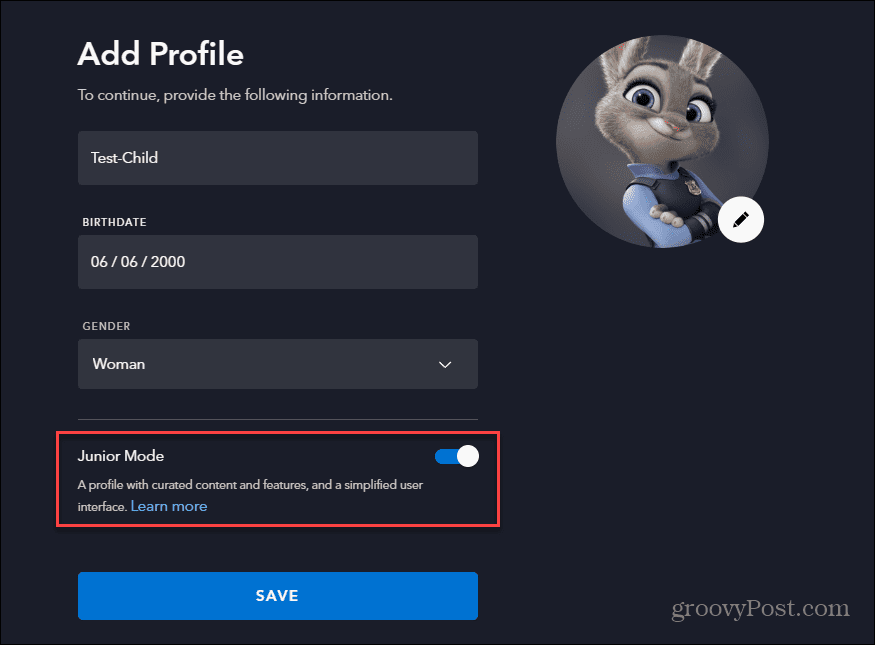Click the pencil edit icon on the avatar
The image size is (875, 645).
[x=741, y=219]
